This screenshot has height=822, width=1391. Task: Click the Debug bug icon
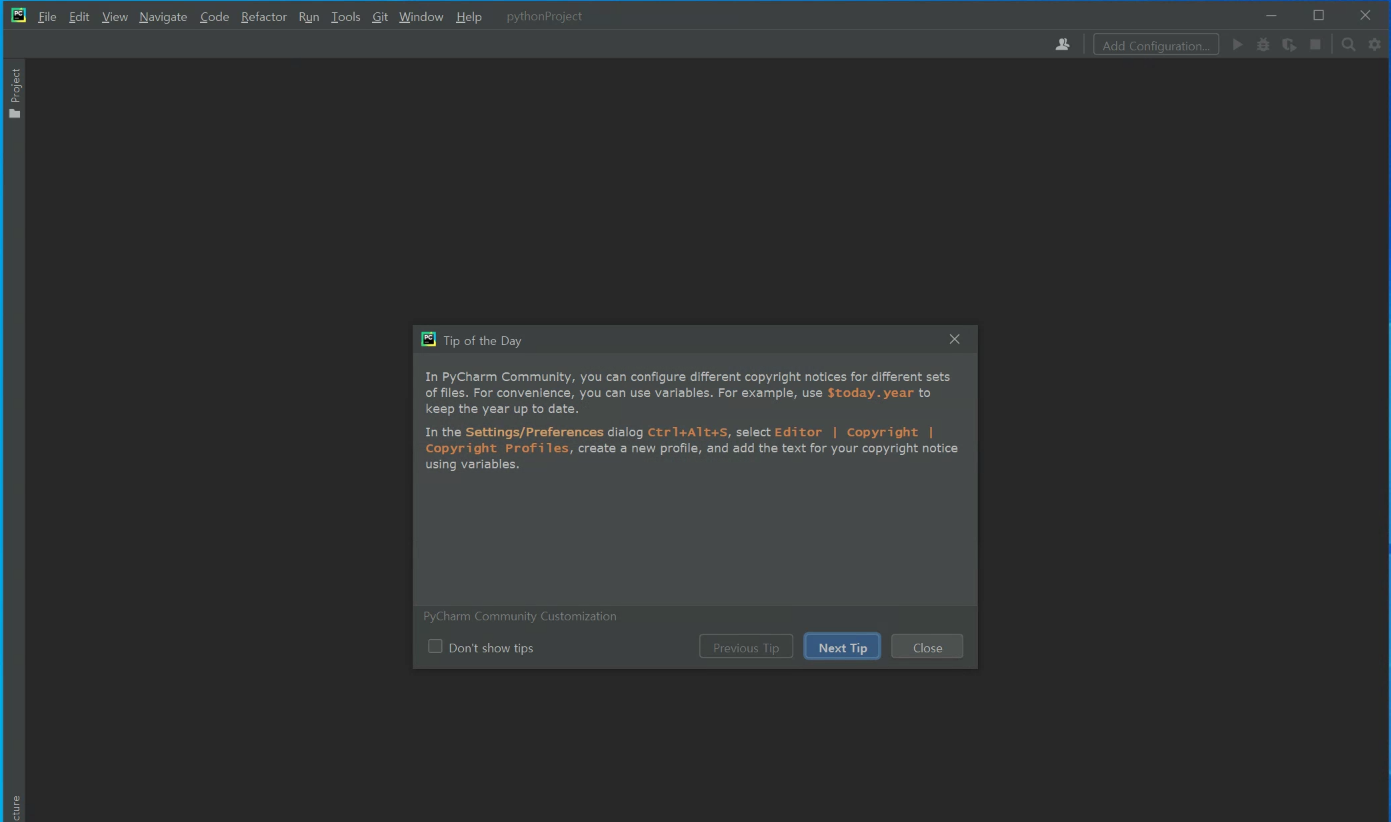click(x=1263, y=45)
